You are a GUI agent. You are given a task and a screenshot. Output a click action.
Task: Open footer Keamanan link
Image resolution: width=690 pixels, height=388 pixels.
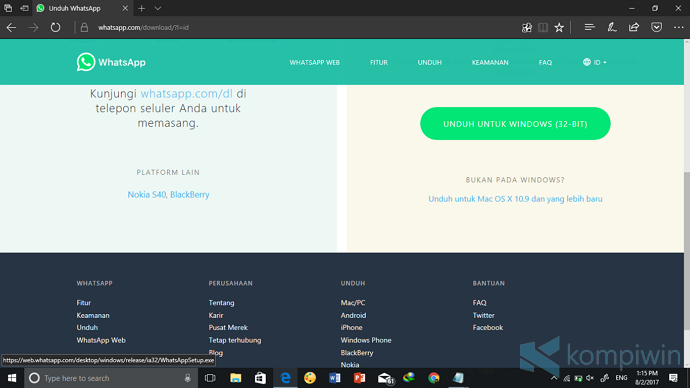pos(93,315)
